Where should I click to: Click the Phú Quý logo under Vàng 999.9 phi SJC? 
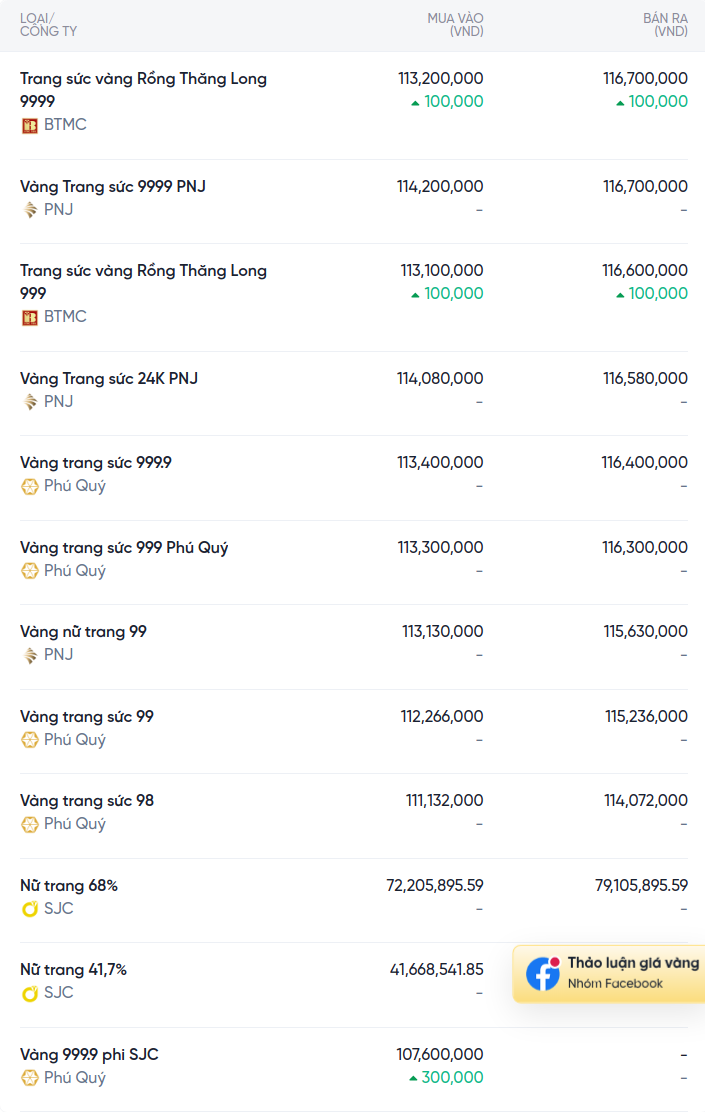[x=29, y=1078]
